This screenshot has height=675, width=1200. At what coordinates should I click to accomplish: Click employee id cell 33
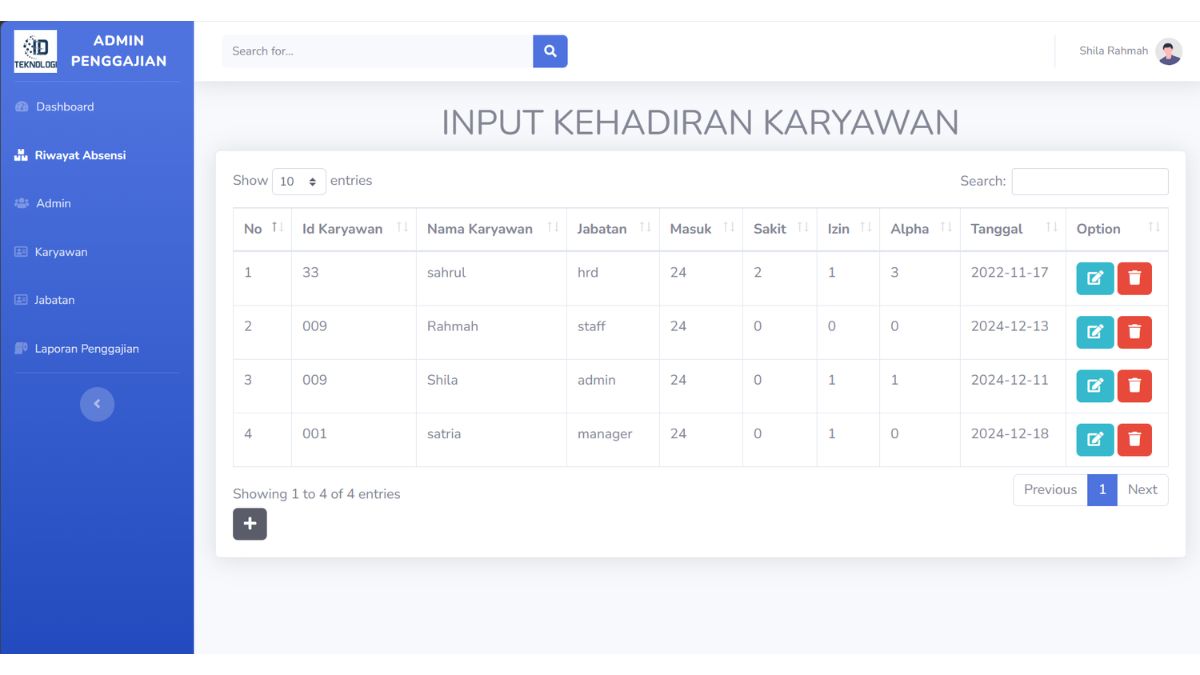[x=310, y=272]
